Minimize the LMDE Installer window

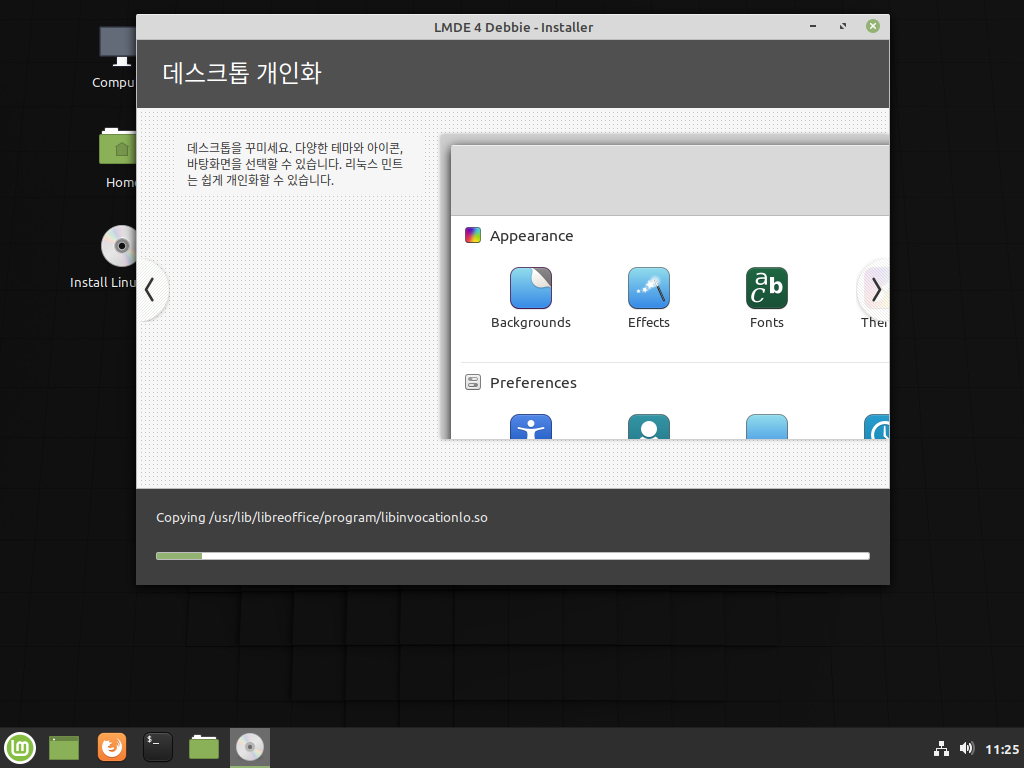[x=813, y=26]
